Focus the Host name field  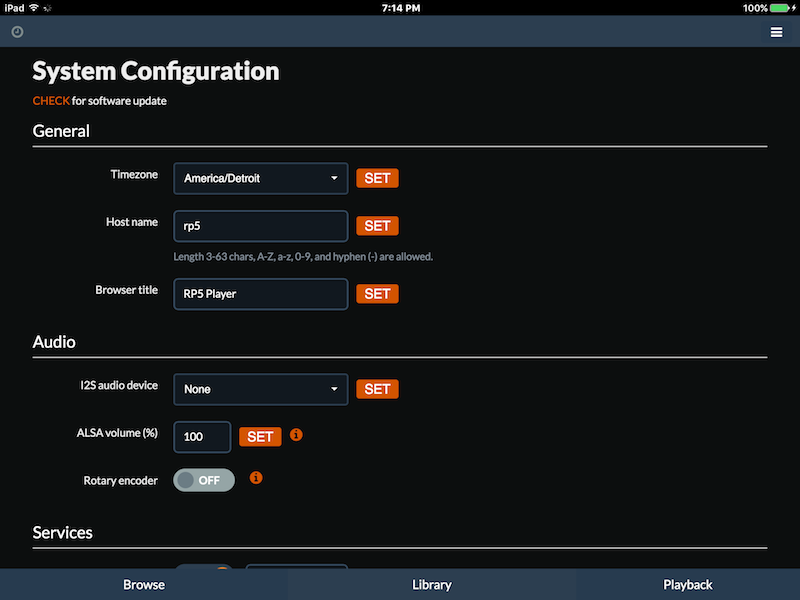tap(261, 226)
